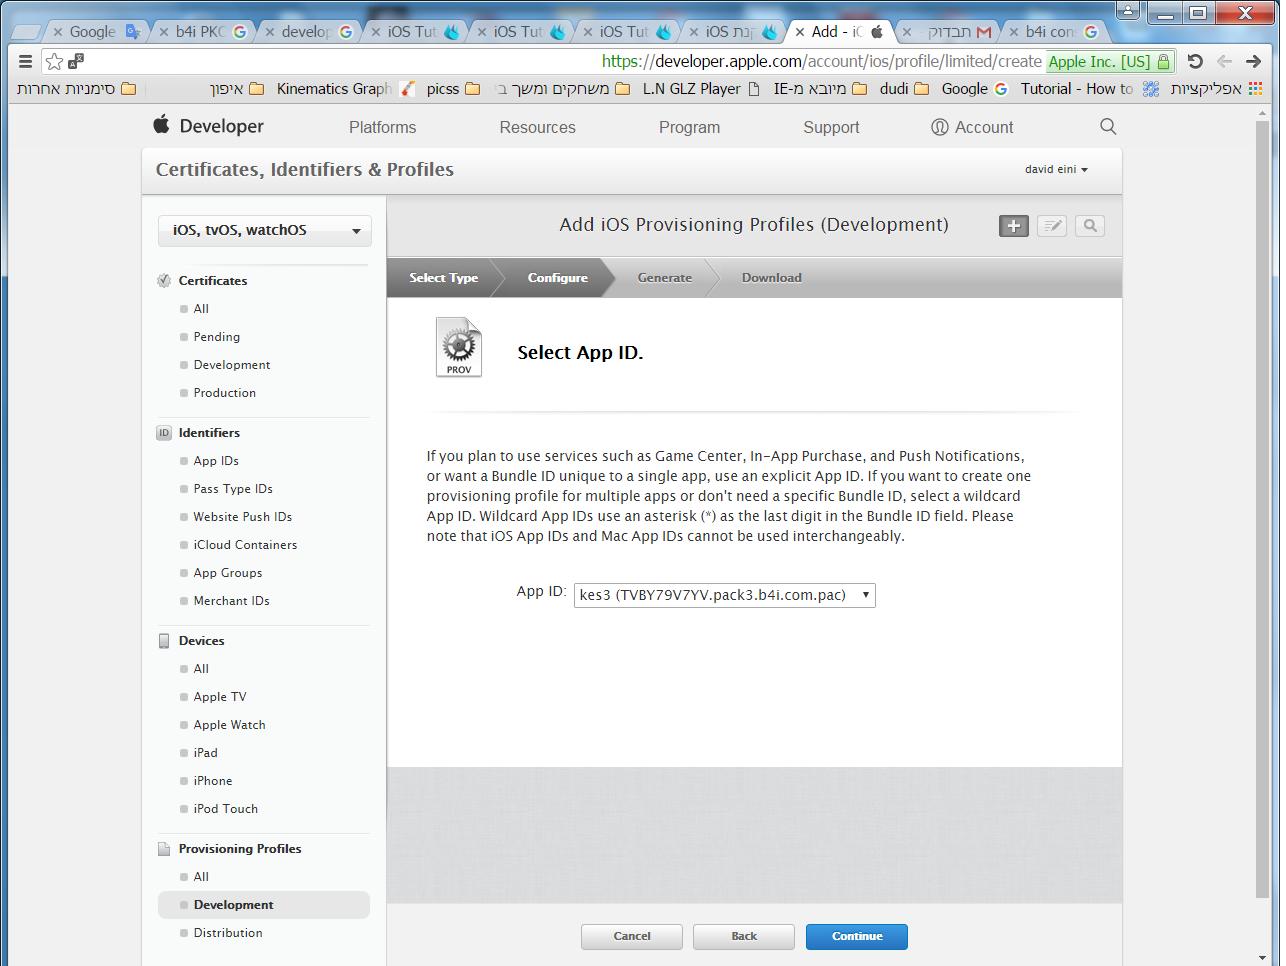The image size is (1286, 966).
Task: Open Pass Type IDs in the sidebar
Action: point(233,489)
